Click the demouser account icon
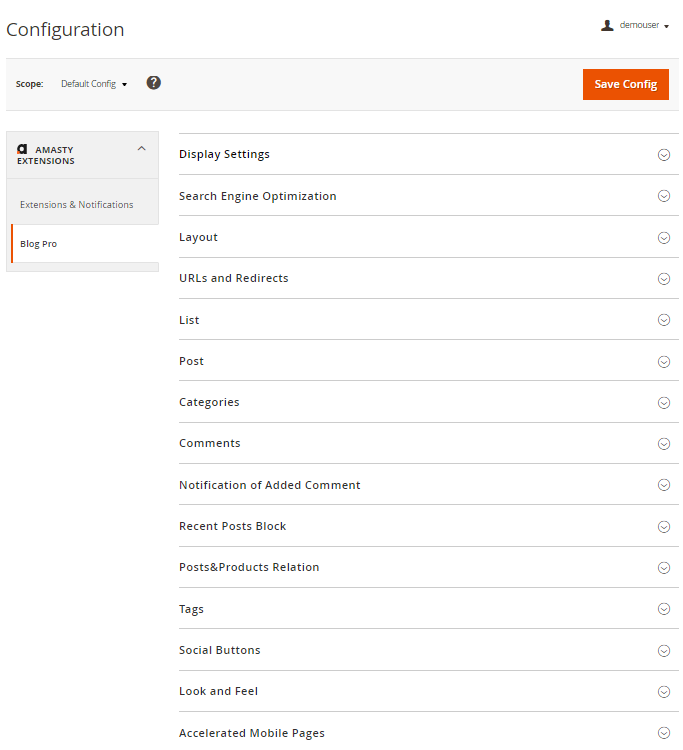Screen dimensions: 683x750 [x=607, y=25]
